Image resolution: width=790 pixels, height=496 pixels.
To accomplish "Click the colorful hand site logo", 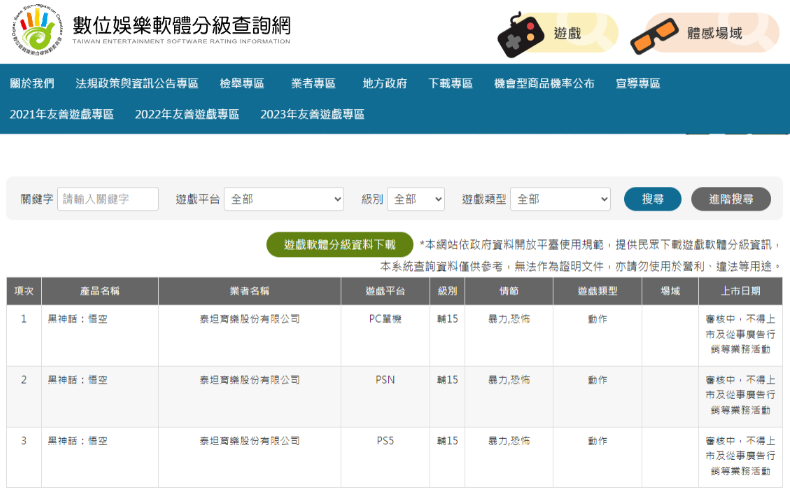I will tap(38, 31).
